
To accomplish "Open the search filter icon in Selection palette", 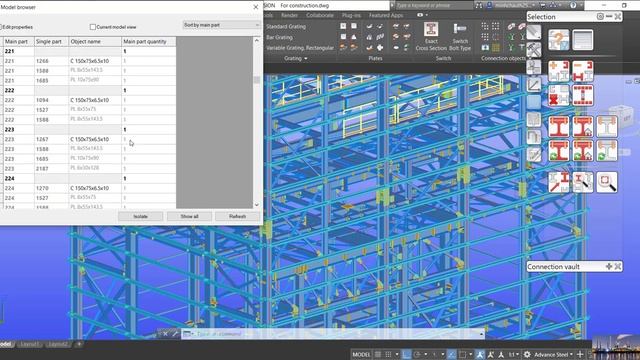I will click(558, 40).
